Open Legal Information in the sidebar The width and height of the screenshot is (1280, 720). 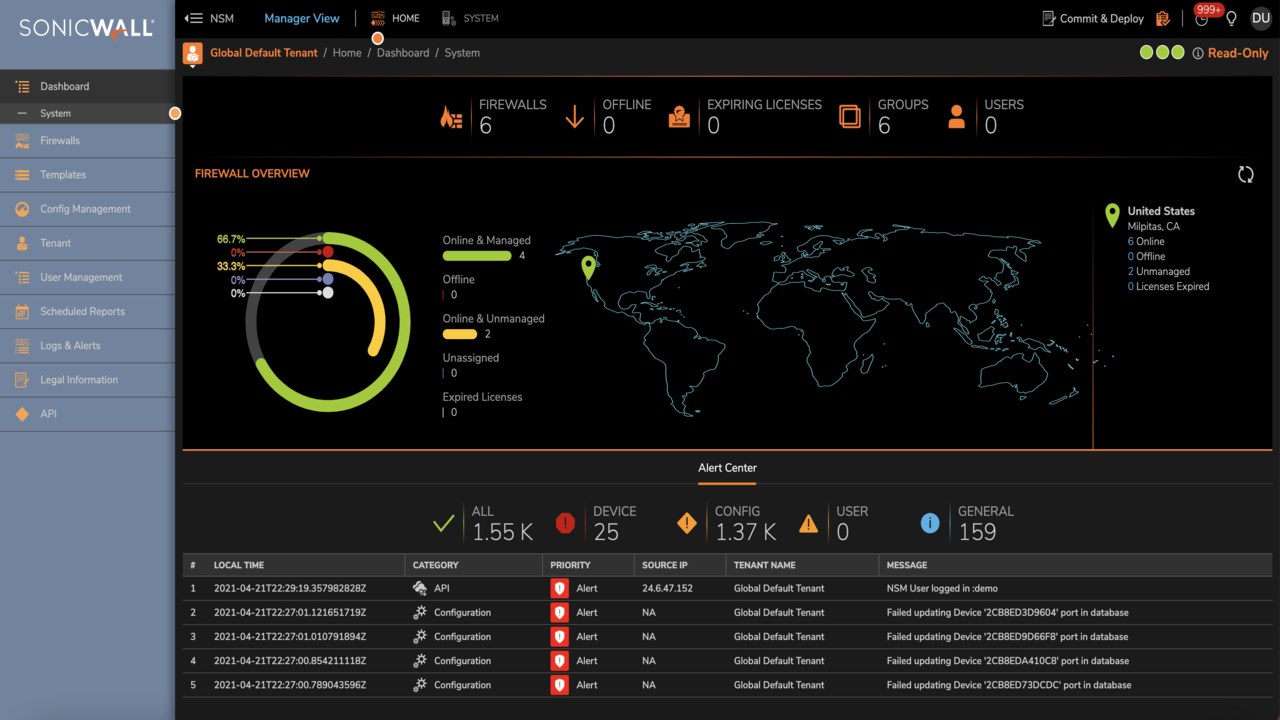coord(87,380)
